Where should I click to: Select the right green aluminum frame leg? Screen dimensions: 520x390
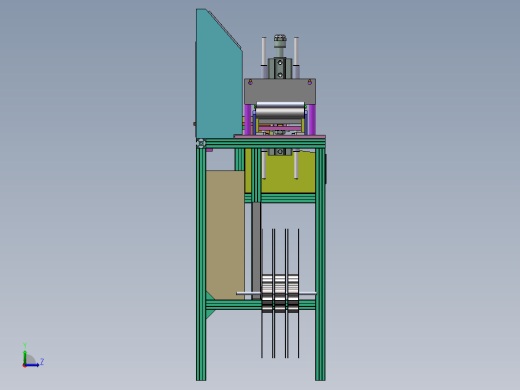320,263
